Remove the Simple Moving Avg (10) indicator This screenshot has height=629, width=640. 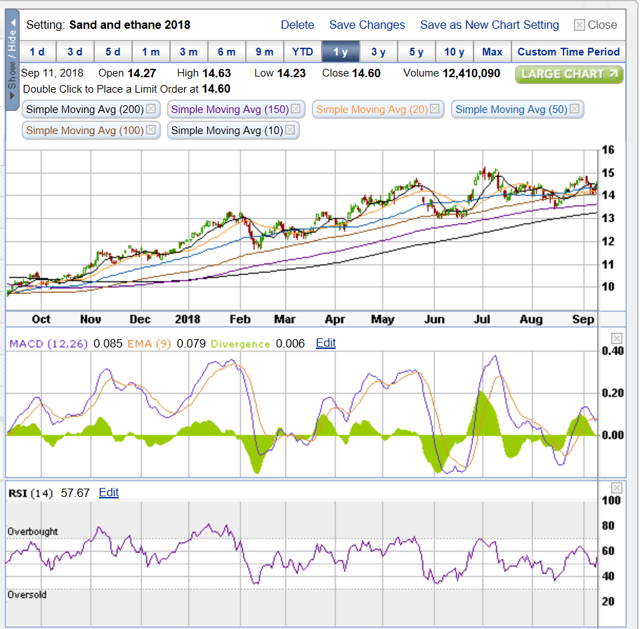290,130
